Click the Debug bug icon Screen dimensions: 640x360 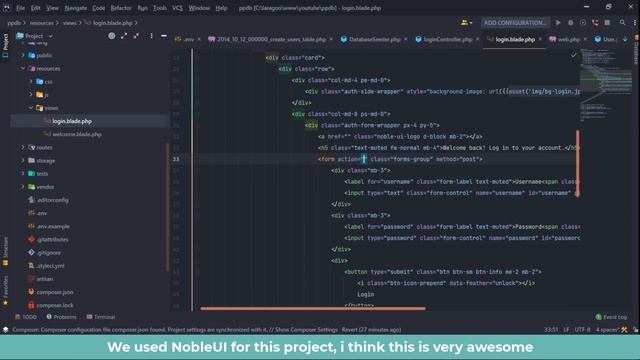tap(571, 23)
